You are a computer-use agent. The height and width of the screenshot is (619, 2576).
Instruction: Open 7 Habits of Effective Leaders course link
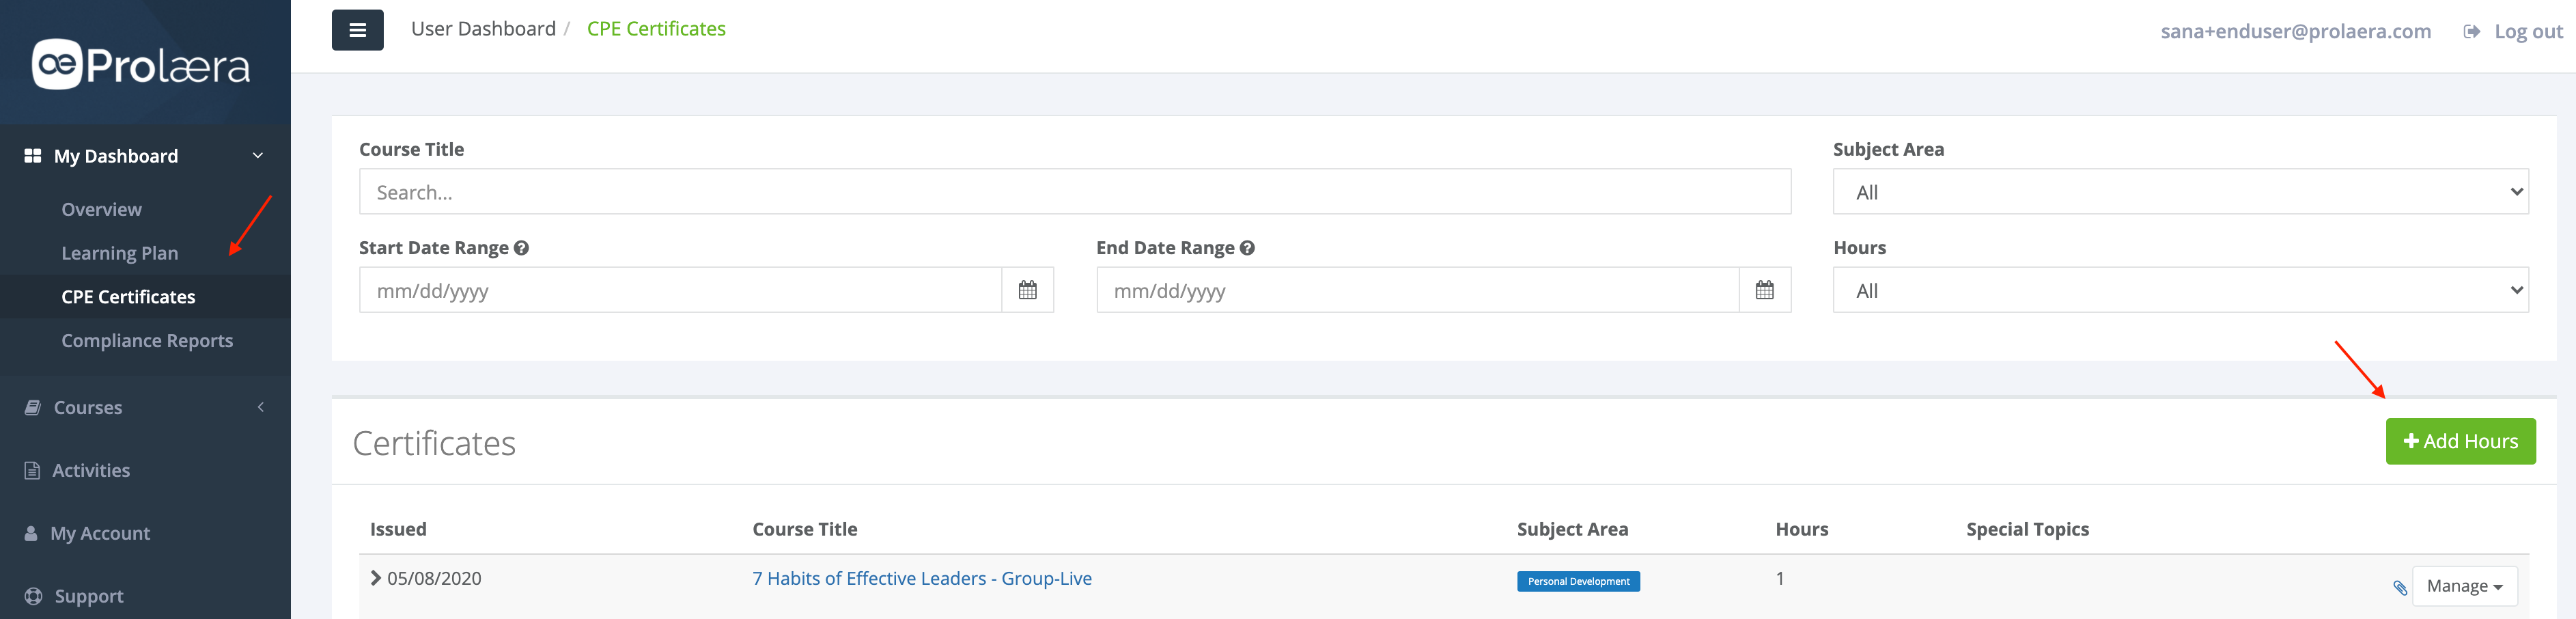coord(921,578)
